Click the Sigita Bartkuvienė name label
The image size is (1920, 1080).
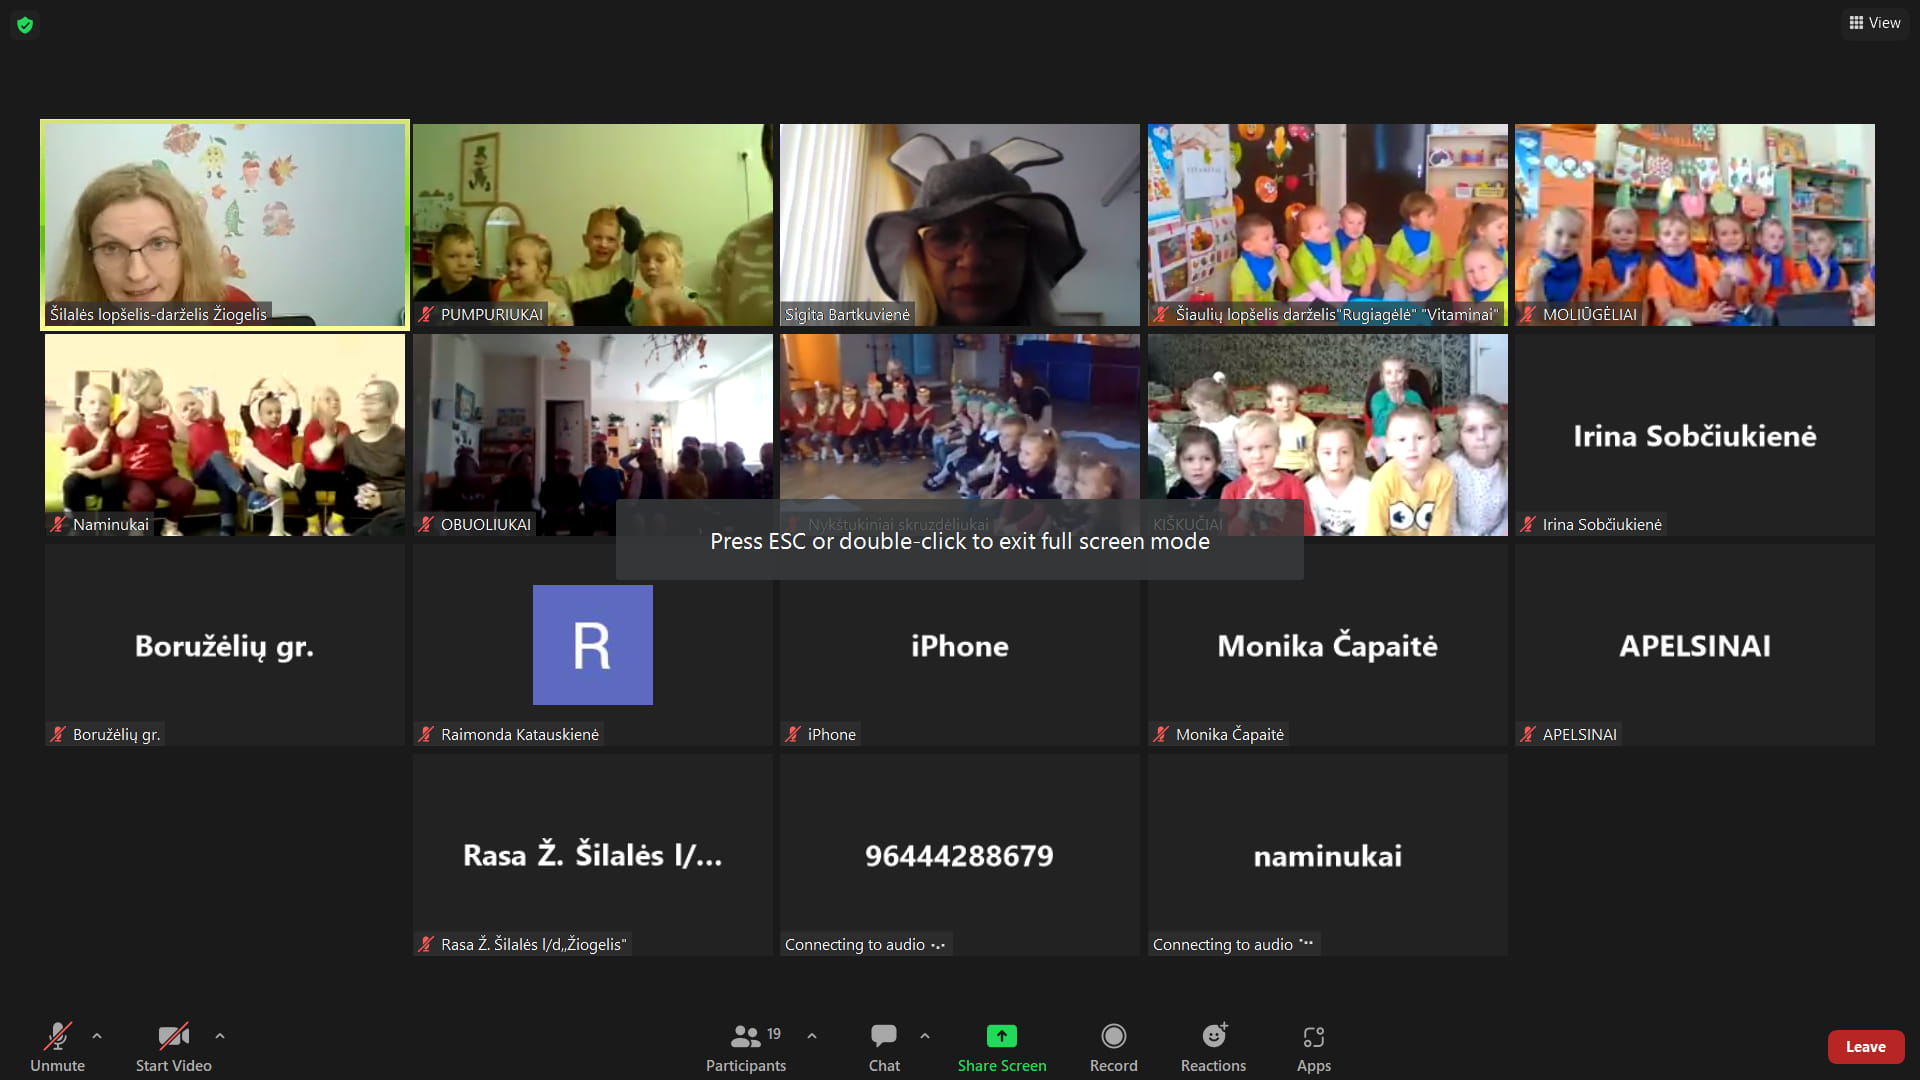(x=847, y=314)
